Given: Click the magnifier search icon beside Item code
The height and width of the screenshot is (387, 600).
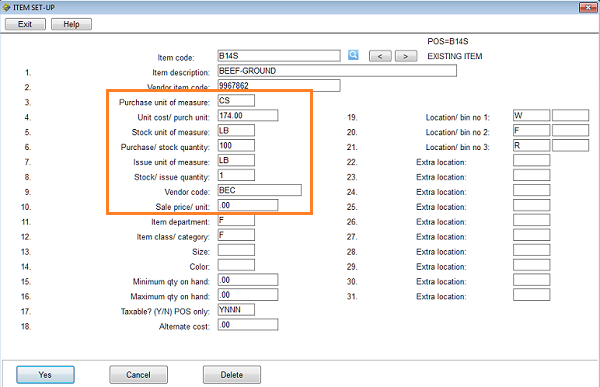Looking at the screenshot, I should (x=353, y=55).
